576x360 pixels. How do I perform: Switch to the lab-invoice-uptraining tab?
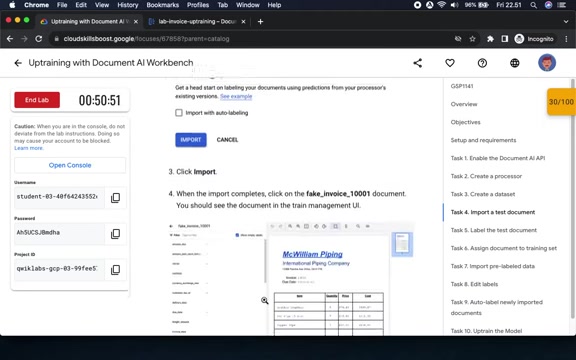click(x=197, y=22)
